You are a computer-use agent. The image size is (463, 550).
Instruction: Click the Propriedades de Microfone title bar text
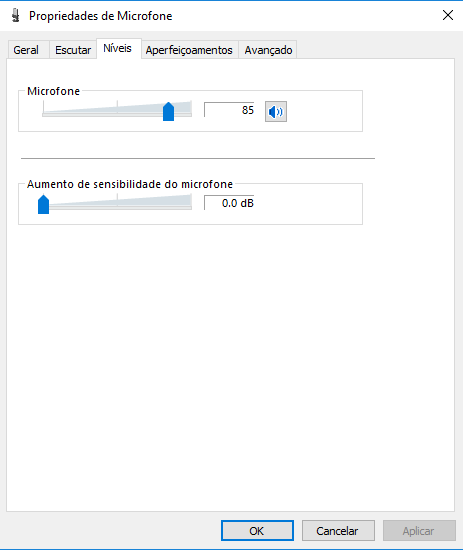point(100,16)
